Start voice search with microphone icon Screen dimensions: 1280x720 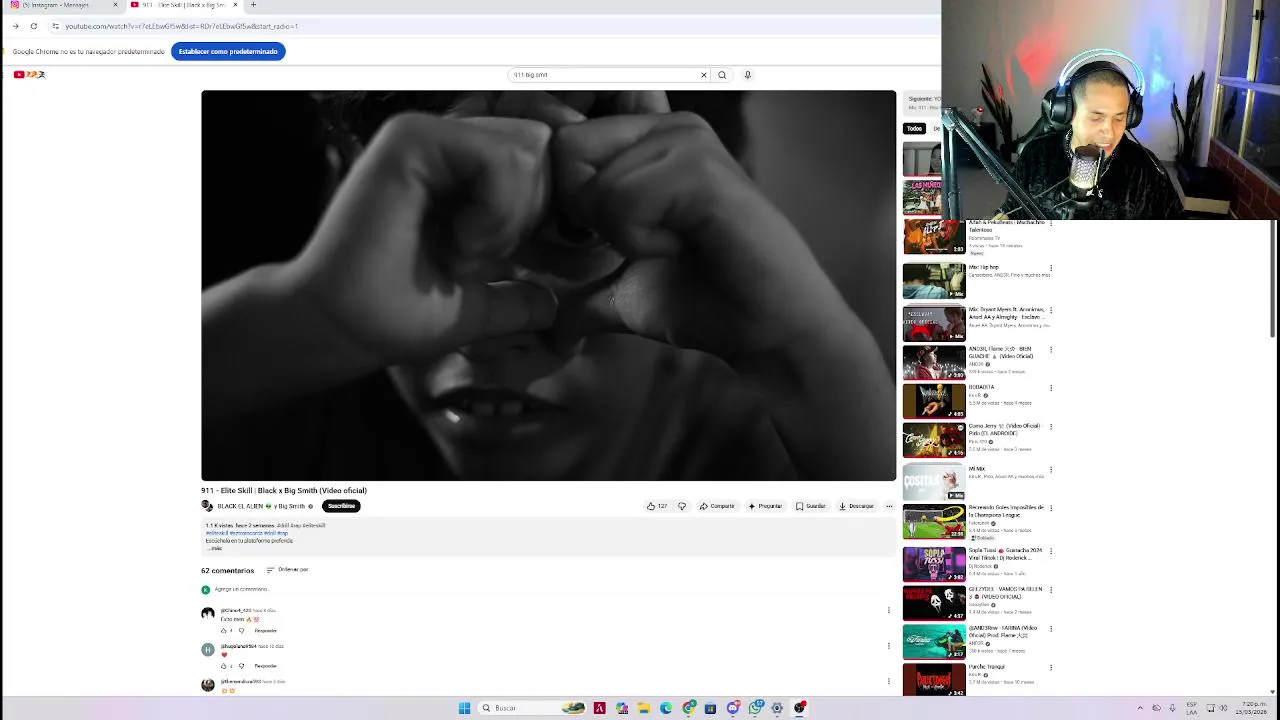click(747, 75)
